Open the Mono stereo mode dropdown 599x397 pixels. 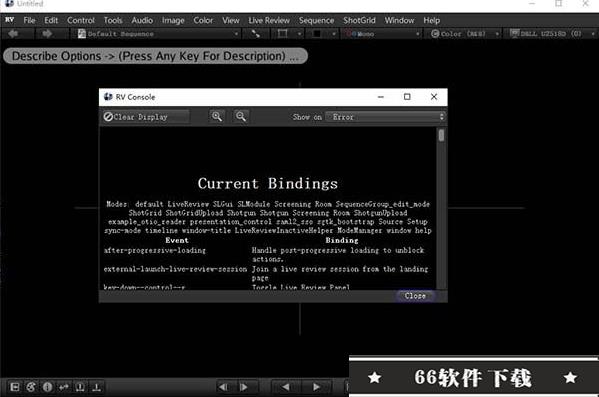click(x=382, y=34)
